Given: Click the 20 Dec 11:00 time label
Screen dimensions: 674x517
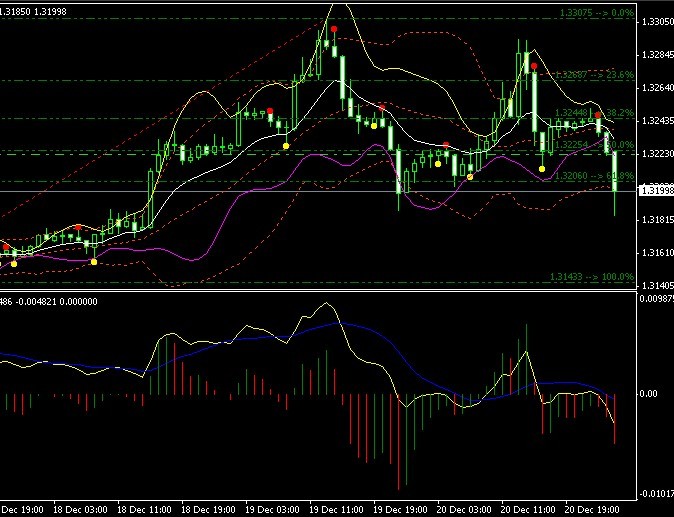Looking at the screenshot, I should [528, 510].
